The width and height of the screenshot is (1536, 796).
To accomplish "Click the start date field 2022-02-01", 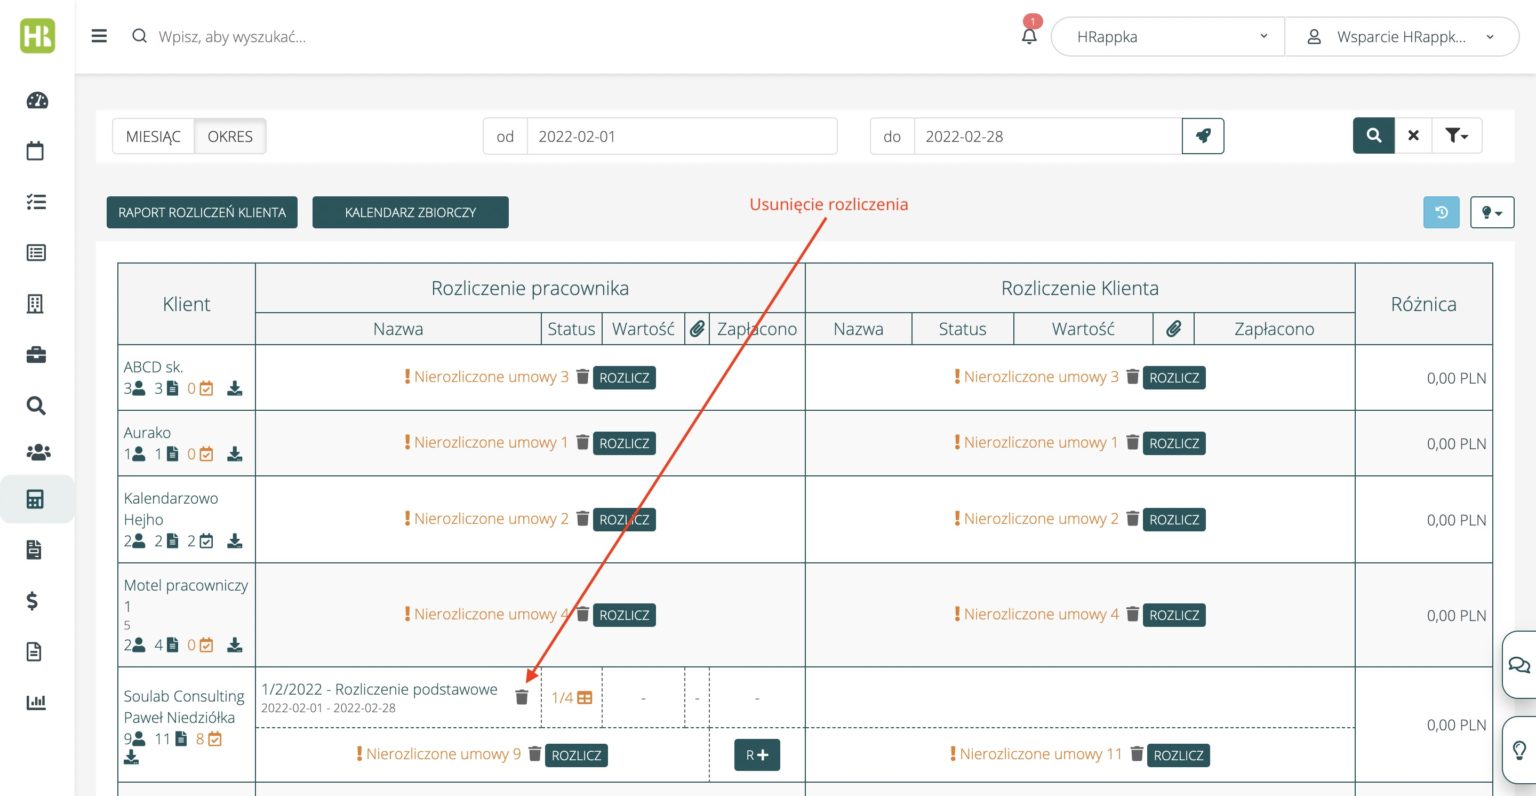I will 681,136.
